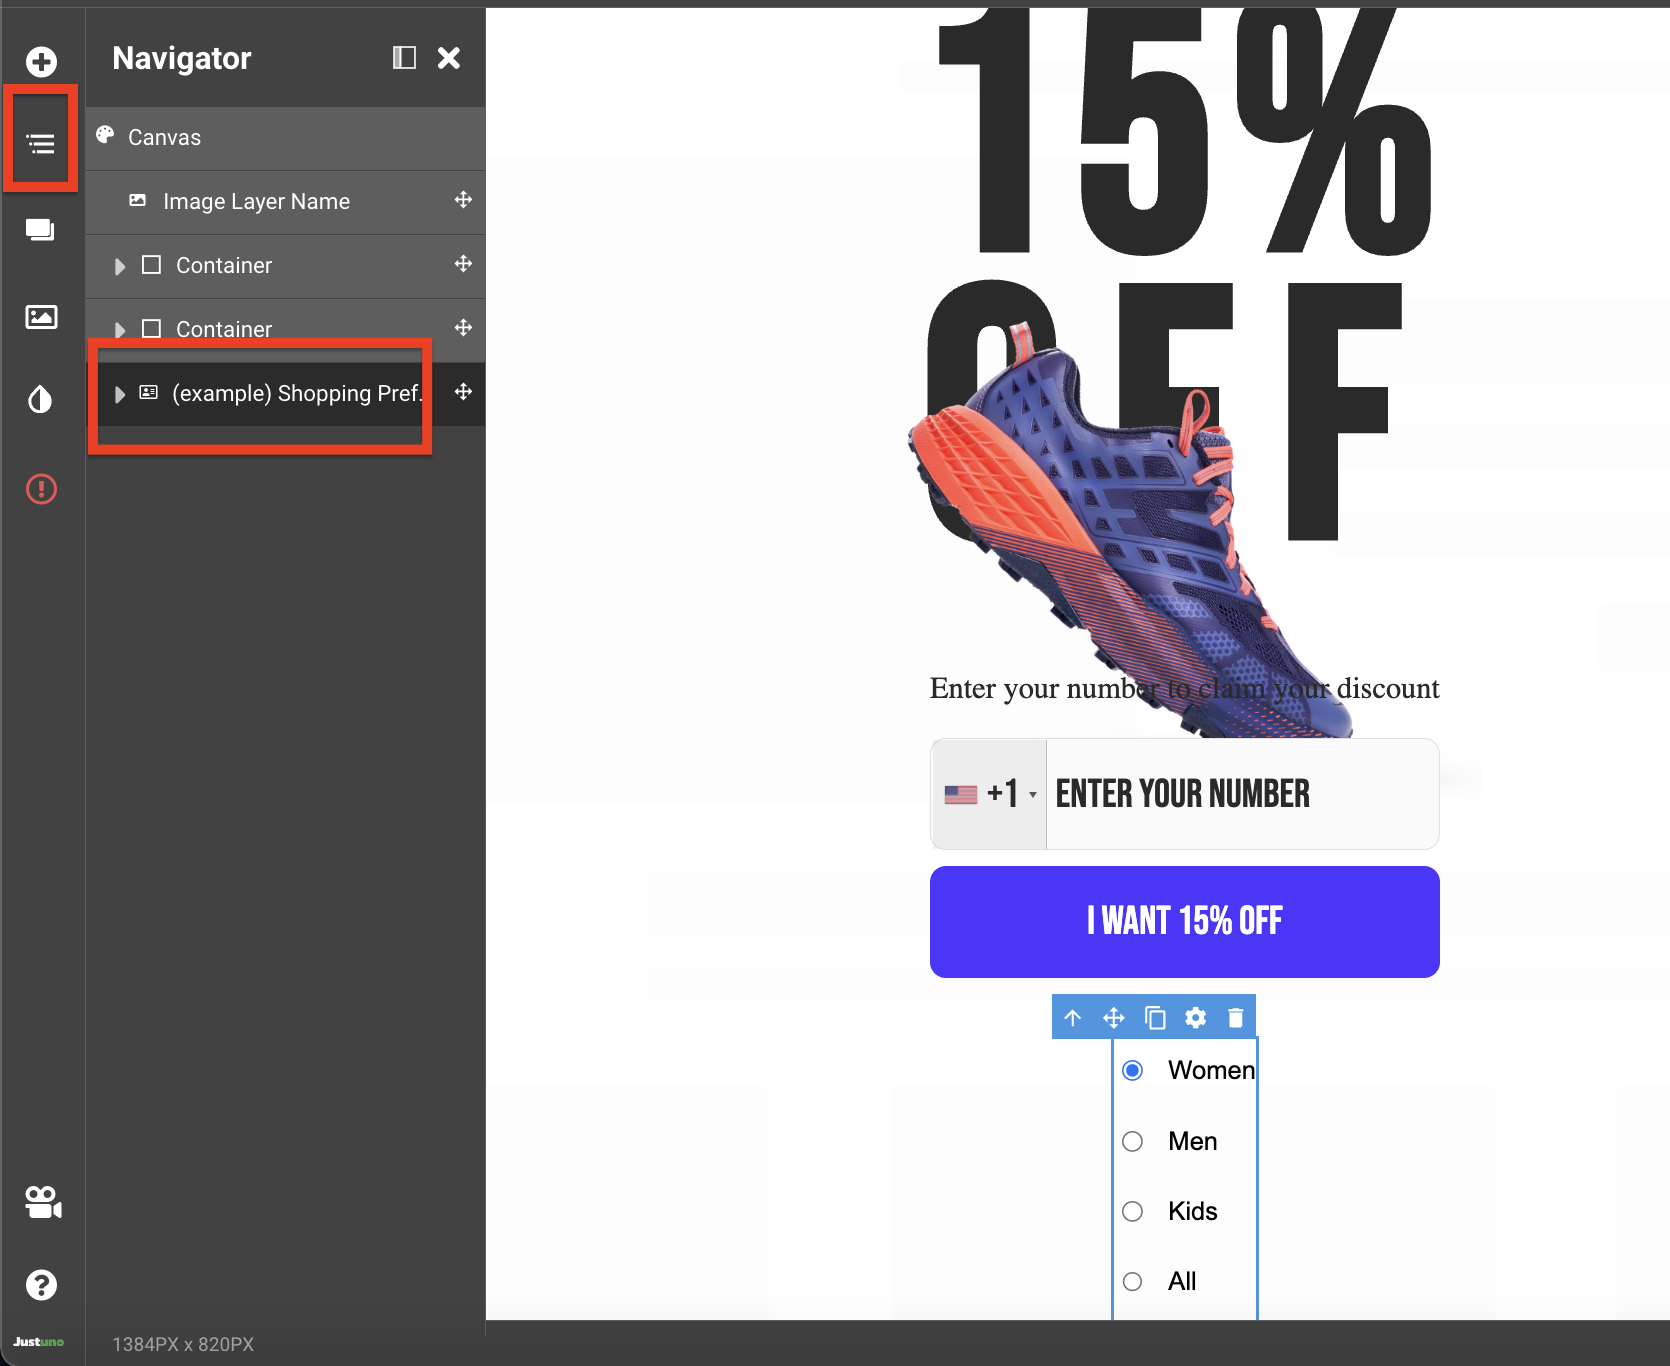Image resolution: width=1670 pixels, height=1366 pixels.
Task: Click the I WANT 15% OFF button
Action: click(1184, 921)
